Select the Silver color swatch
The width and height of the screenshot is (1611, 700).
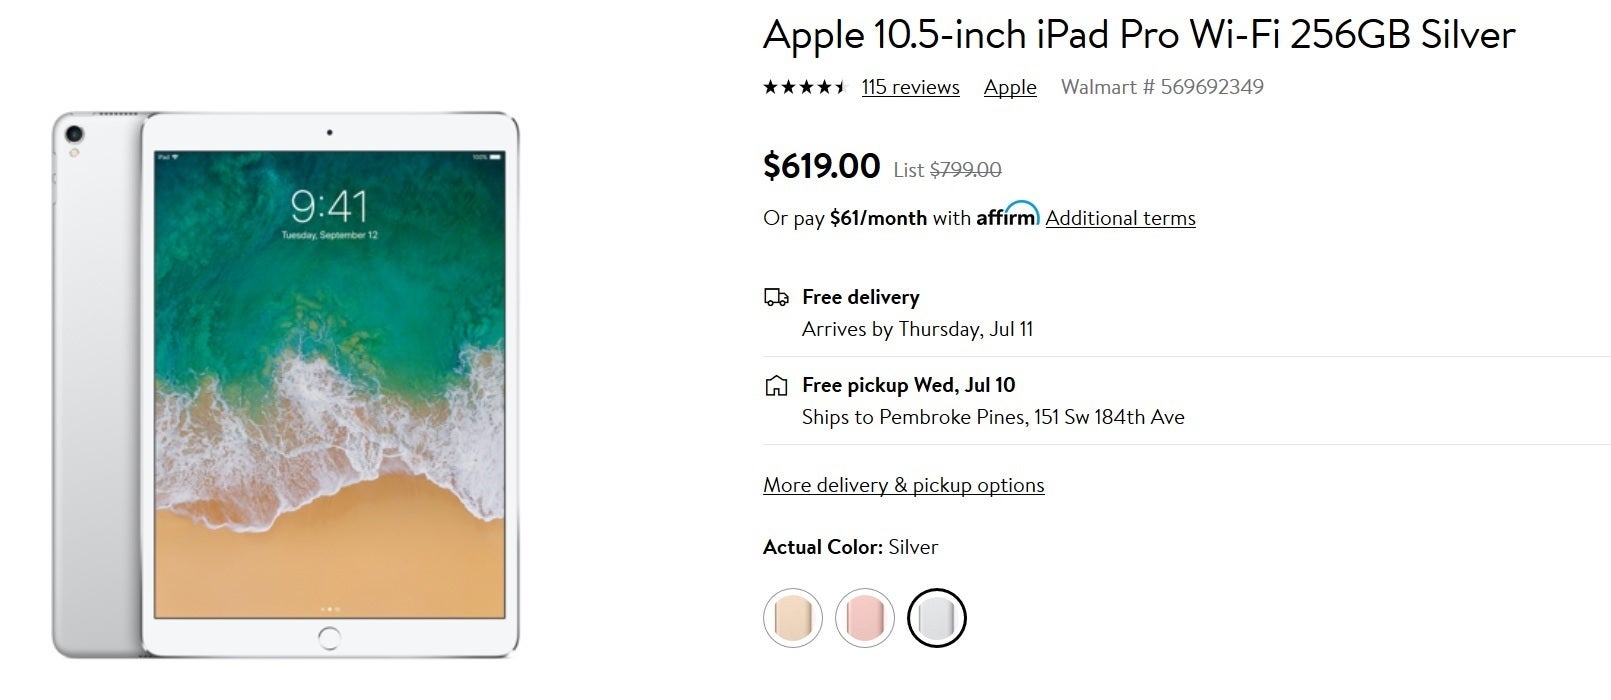pyautogui.click(x=936, y=618)
